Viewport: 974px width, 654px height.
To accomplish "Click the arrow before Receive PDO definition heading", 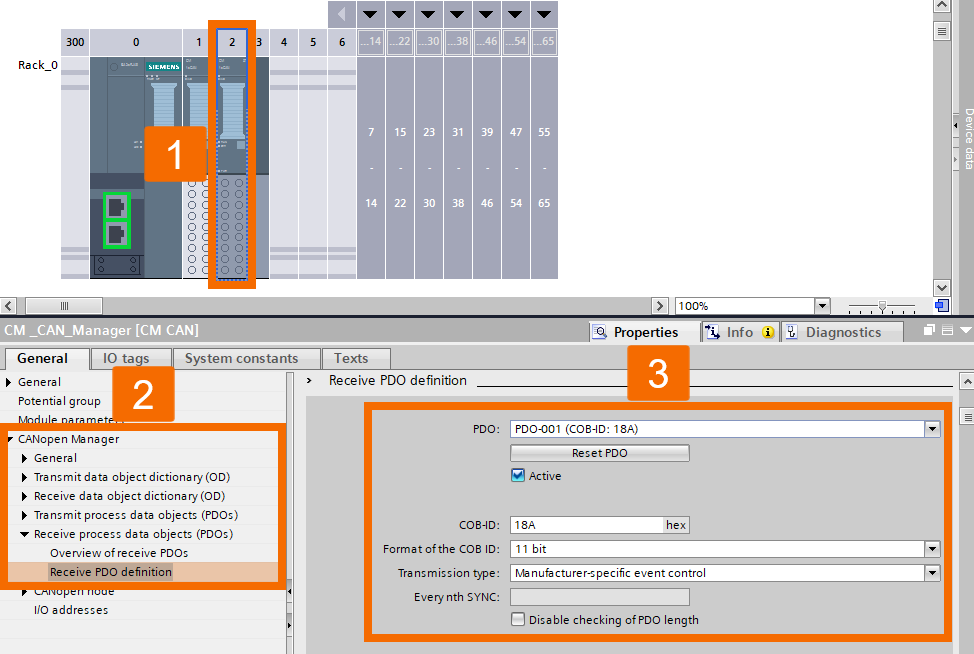I will click(309, 380).
